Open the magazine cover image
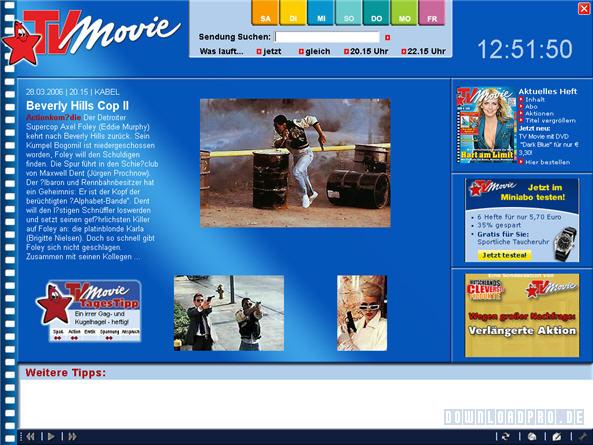 point(486,125)
